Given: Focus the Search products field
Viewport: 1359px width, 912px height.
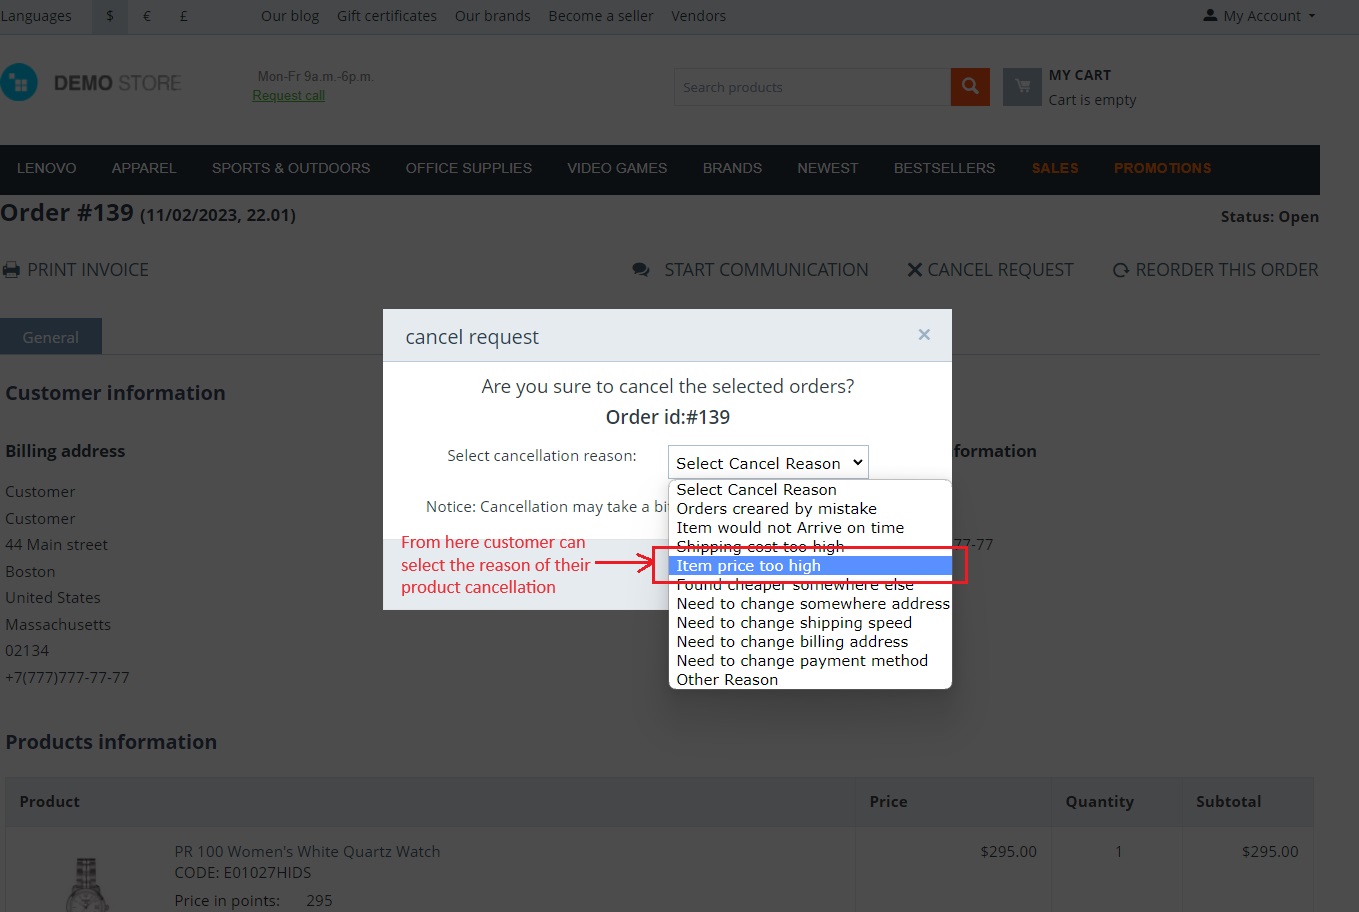Looking at the screenshot, I should click(812, 87).
